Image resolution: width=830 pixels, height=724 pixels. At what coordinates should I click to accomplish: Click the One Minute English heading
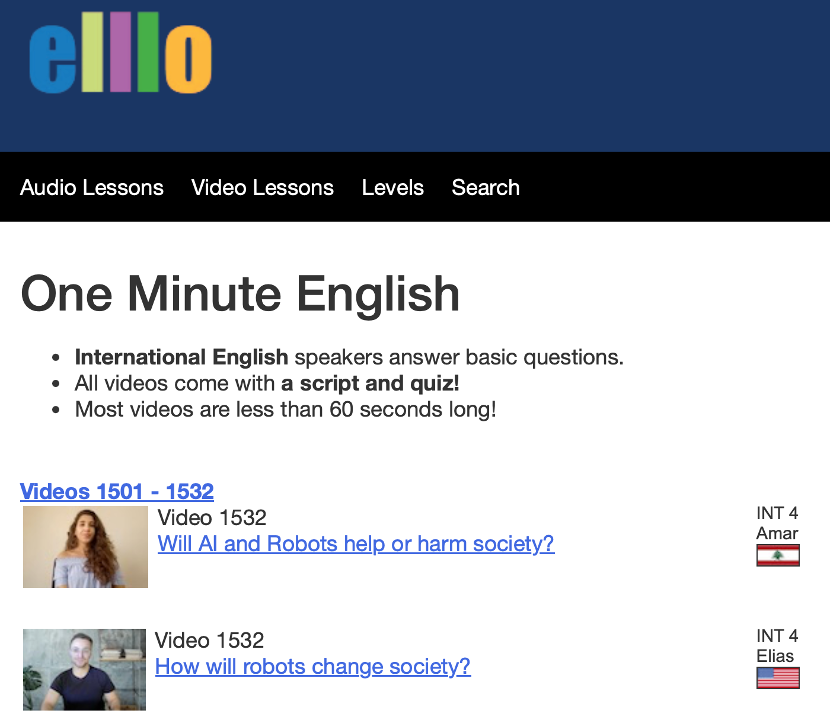coord(240,294)
